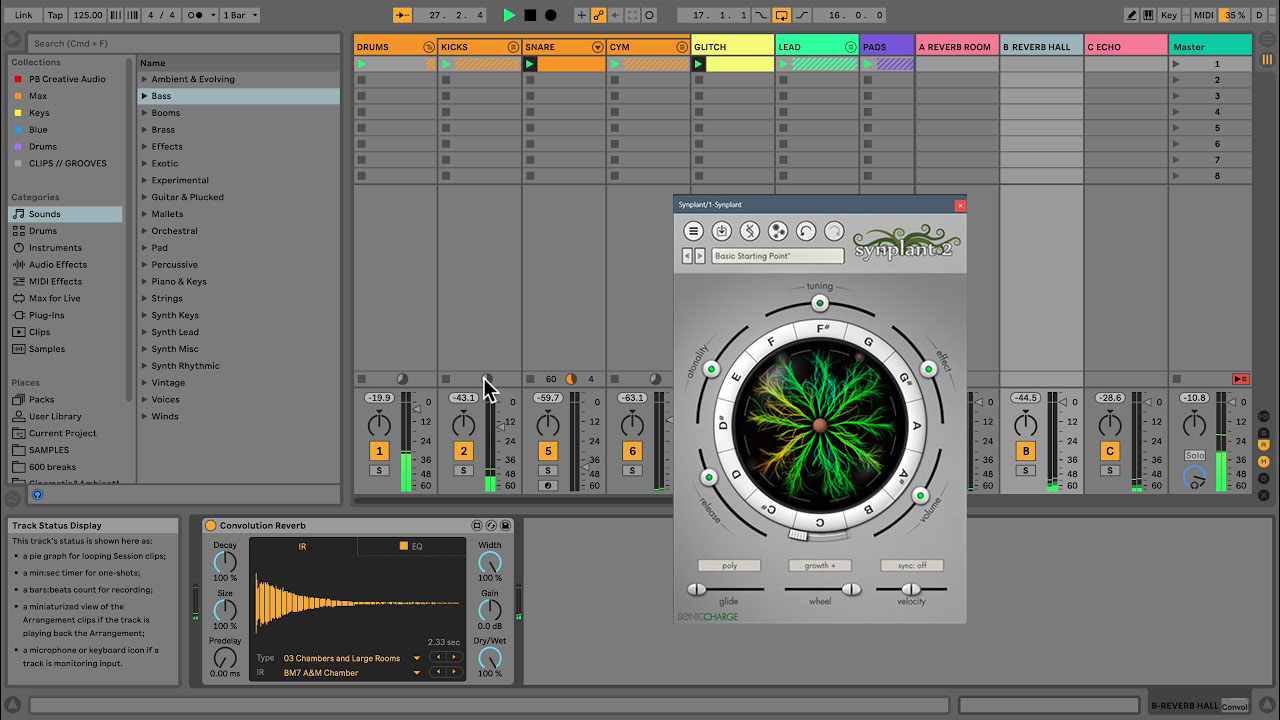Expand the Voices folder

coord(144,399)
